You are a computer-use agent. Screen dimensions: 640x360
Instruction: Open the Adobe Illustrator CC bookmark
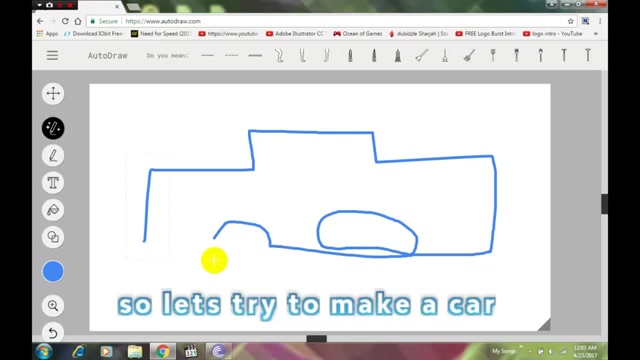coord(296,34)
